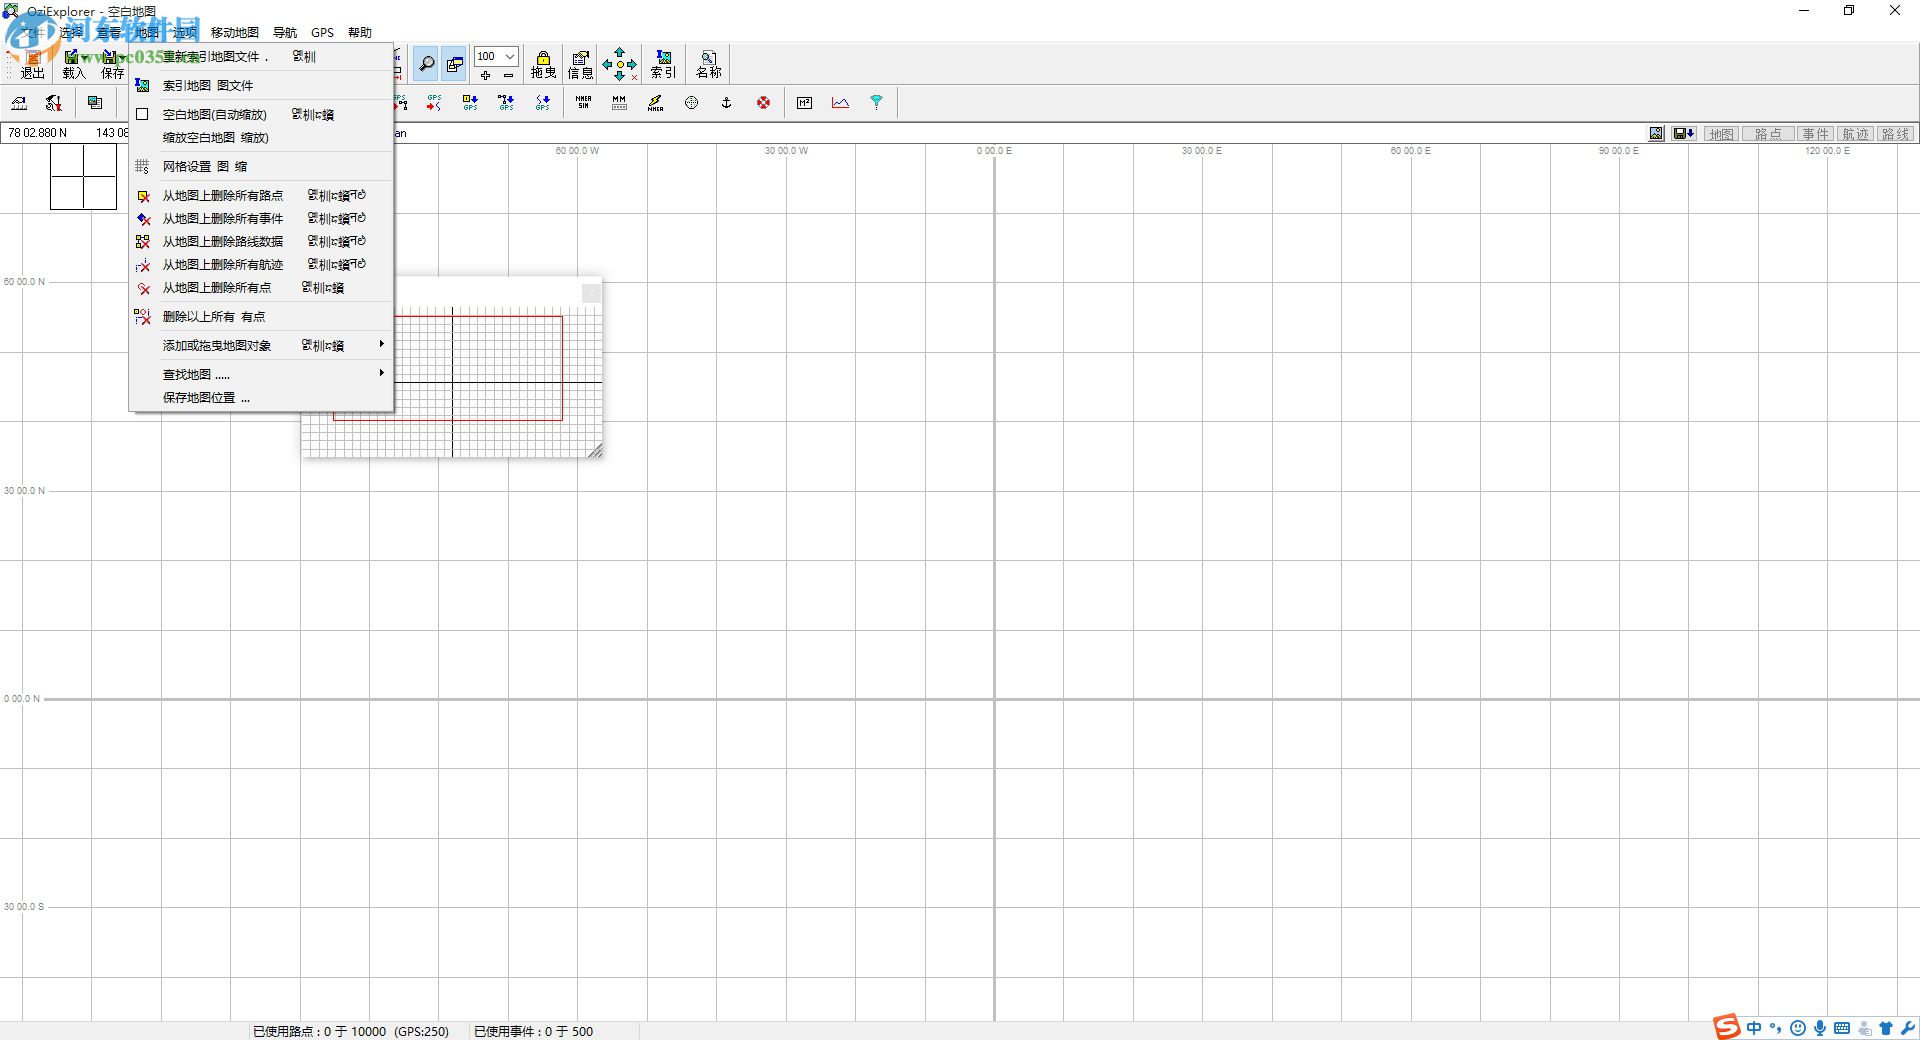The width and height of the screenshot is (1920, 1040).
Task: Expand the 查找地图 submenu
Action: [261, 374]
